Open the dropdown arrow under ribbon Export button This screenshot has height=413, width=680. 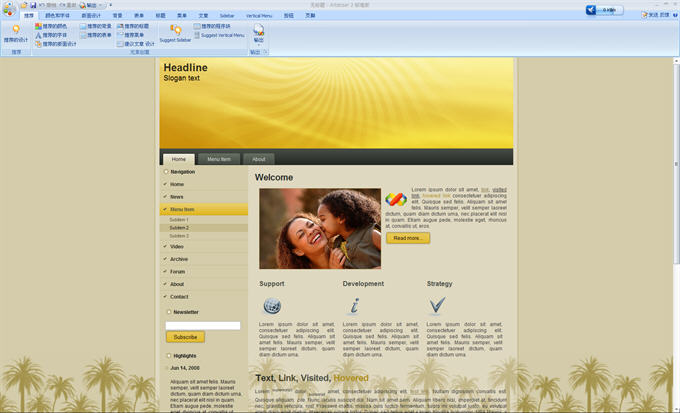(x=258, y=45)
